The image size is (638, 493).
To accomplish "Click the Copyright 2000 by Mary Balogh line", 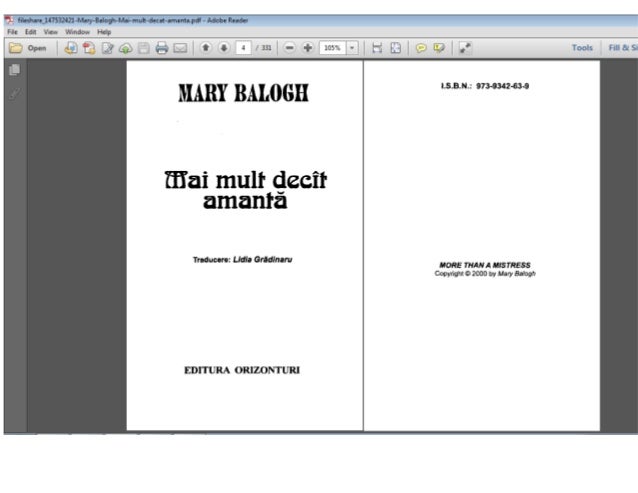I will point(485,274).
